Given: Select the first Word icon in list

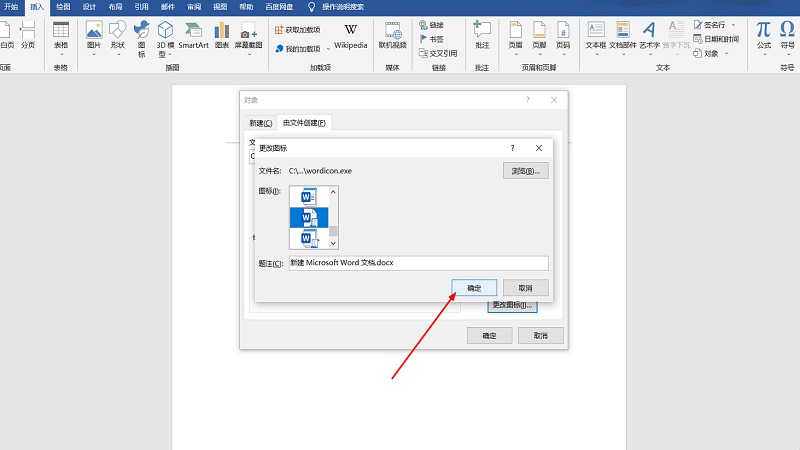Looking at the screenshot, I should (309, 197).
